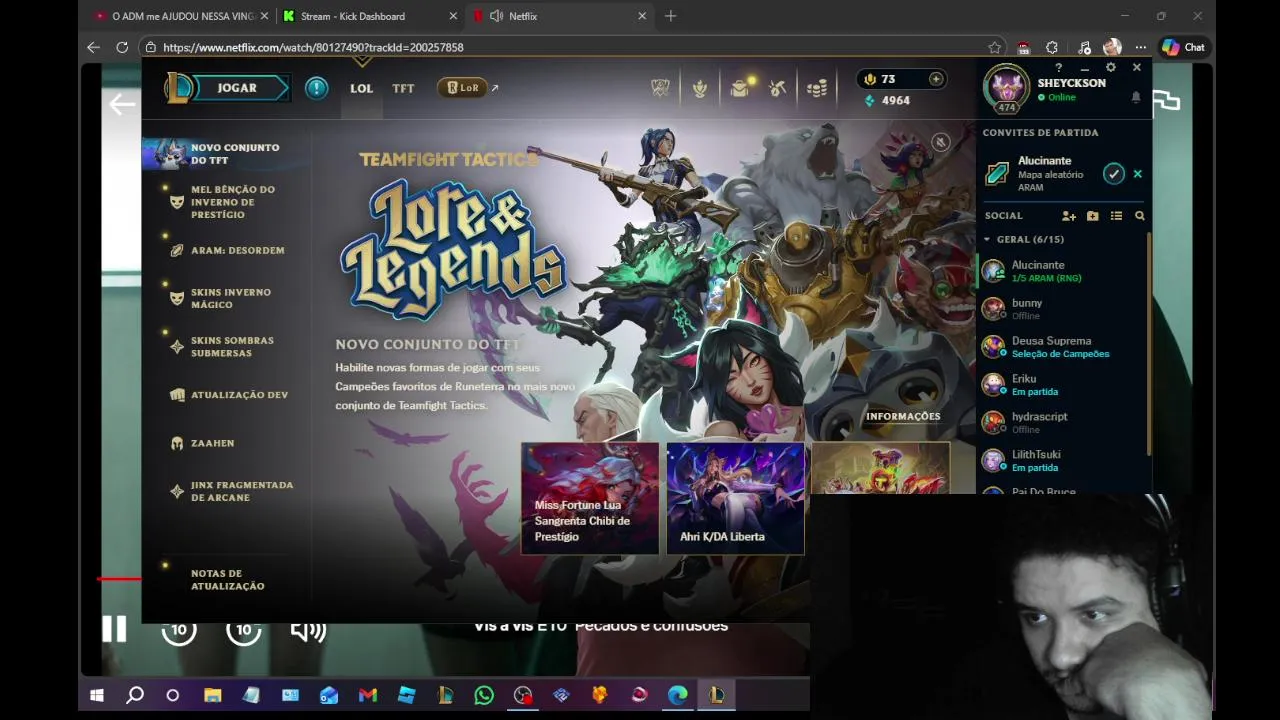Image resolution: width=1280 pixels, height=720 pixels.
Task: Click SHEYCKSON's profile avatar
Action: tap(1006, 87)
